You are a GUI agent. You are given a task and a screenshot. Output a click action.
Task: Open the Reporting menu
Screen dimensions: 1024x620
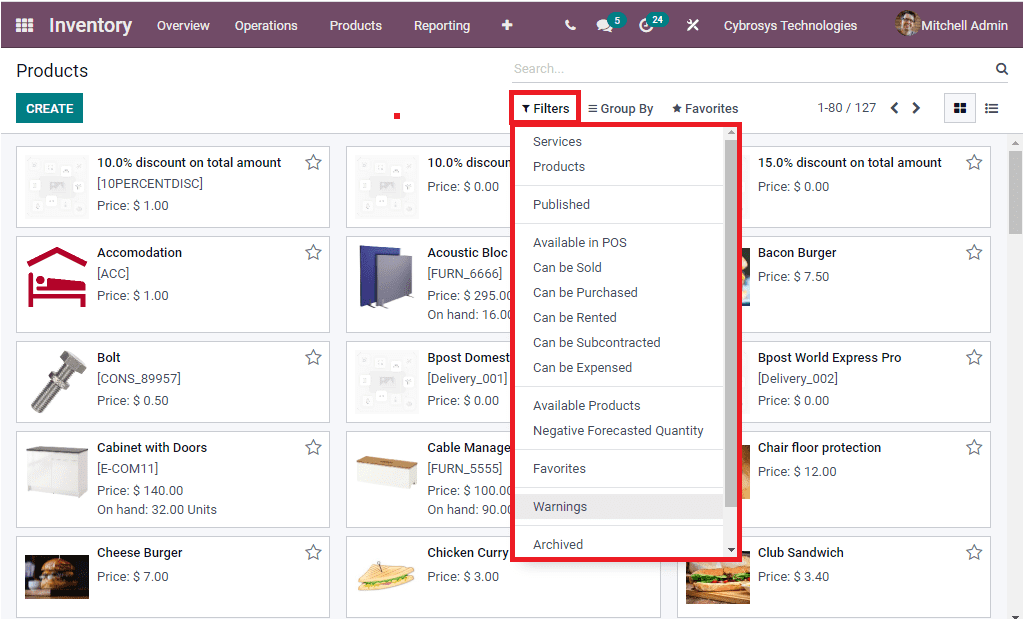pyautogui.click(x=441, y=25)
